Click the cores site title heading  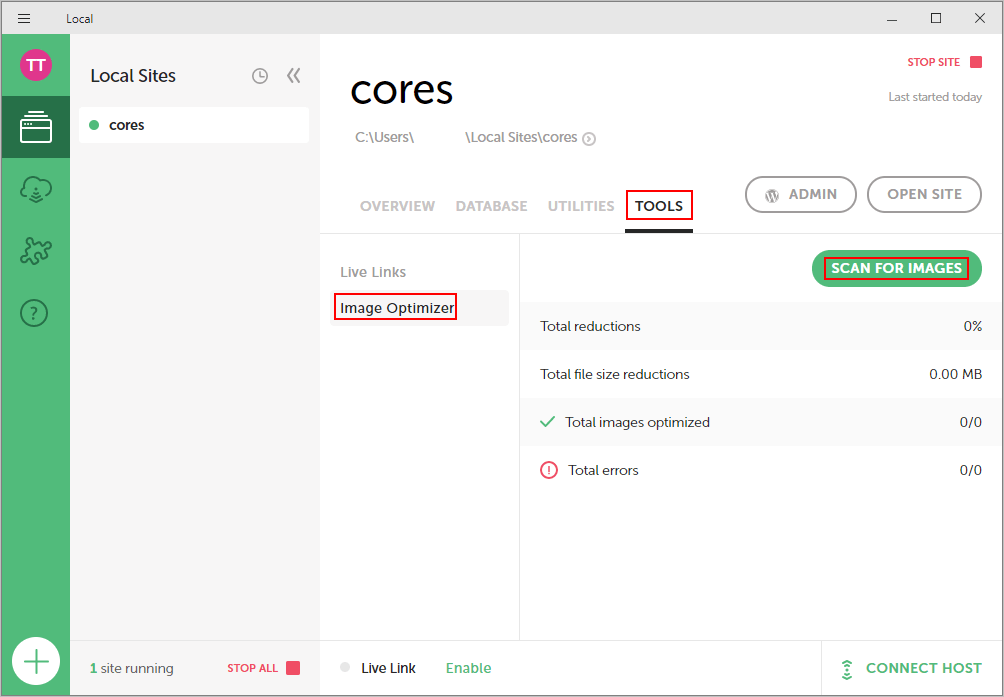pyautogui.click(x=401, y=90)
